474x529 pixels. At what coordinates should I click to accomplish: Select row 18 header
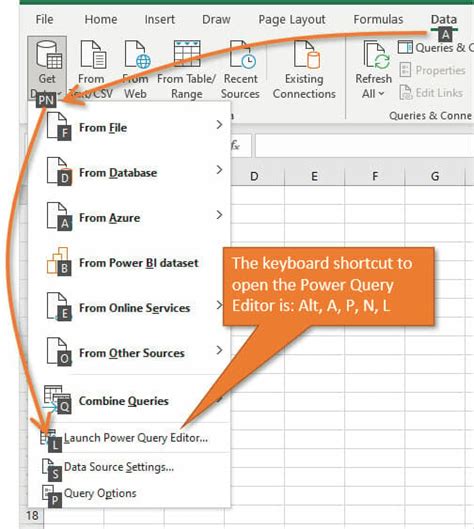pyautogui.click(x=32, y=516)
